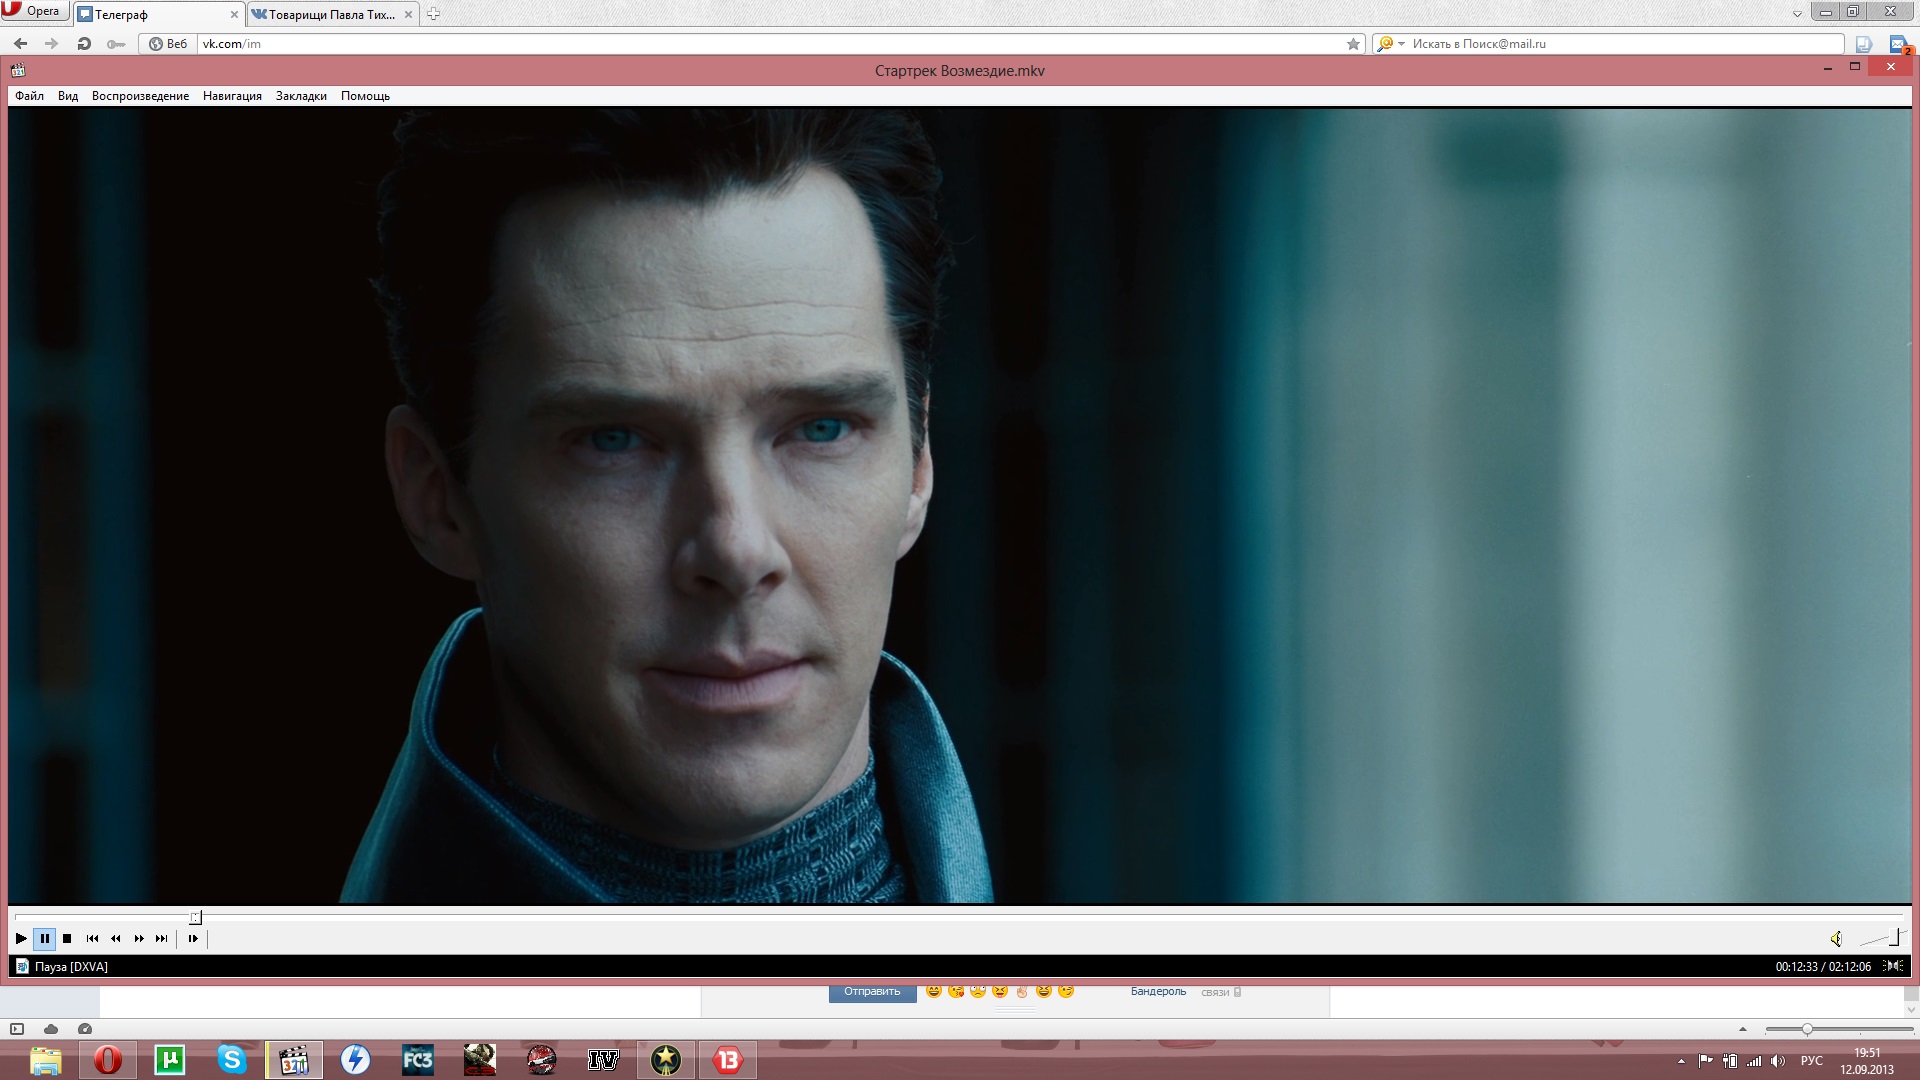Open the Закладки menu
1920x1080 pixels.
point(301,96)
